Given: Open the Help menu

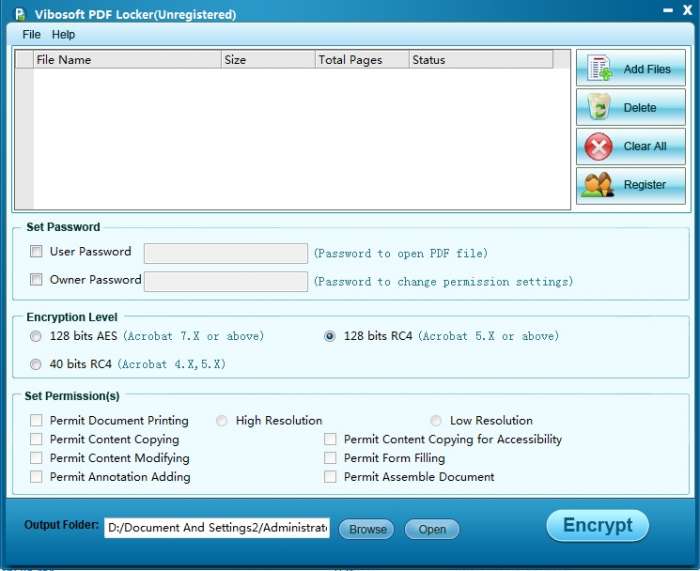Looking at the screenshot, I should coord(63,35).
